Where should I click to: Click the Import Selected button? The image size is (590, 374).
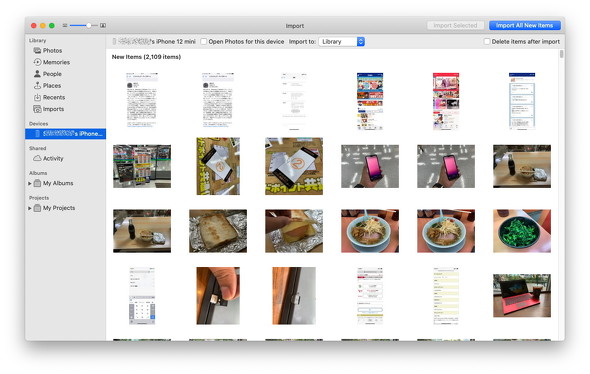click(x=455, y=25)
